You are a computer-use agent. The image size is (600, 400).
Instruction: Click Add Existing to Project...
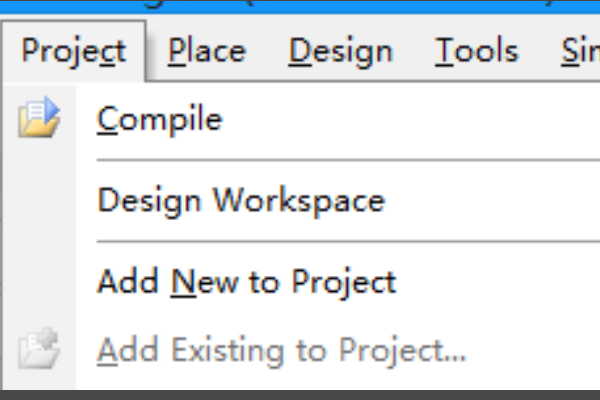click(x=281, y=350)
